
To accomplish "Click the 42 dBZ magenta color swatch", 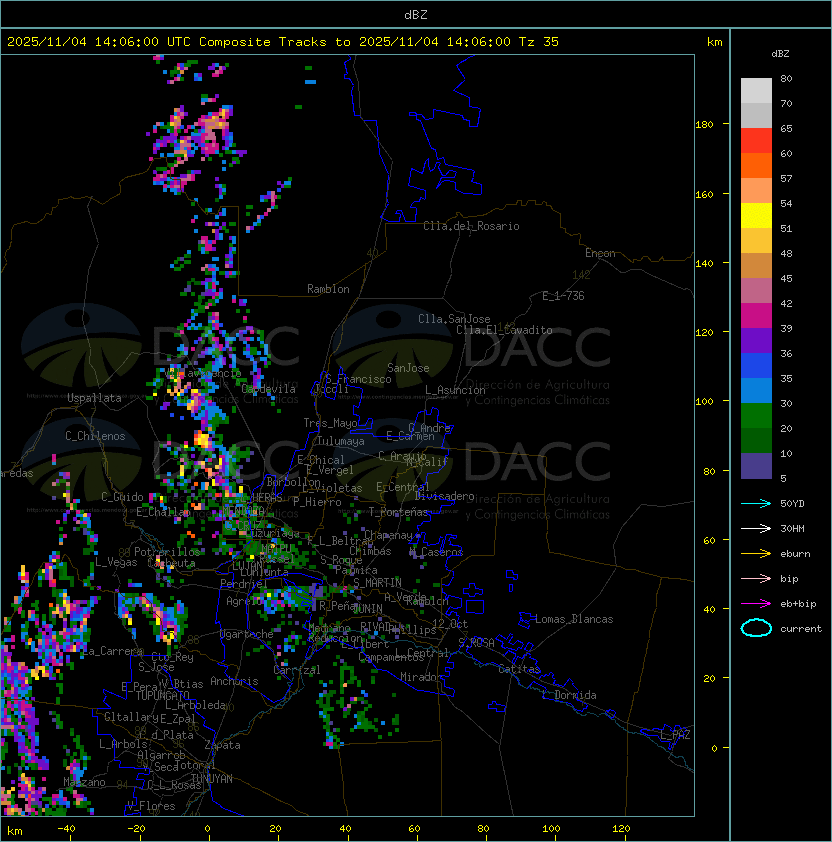I will 756,316.
